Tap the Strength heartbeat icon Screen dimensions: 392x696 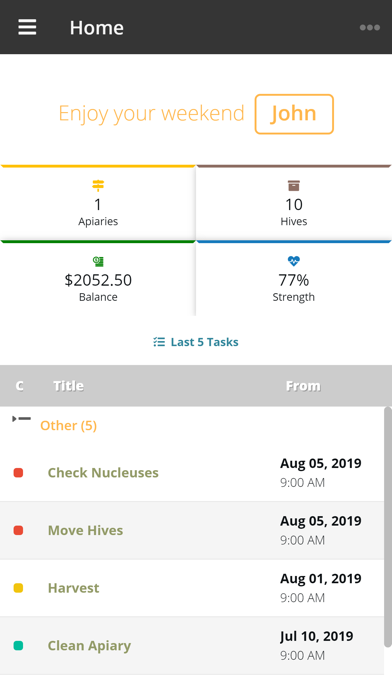pos(294,261)
